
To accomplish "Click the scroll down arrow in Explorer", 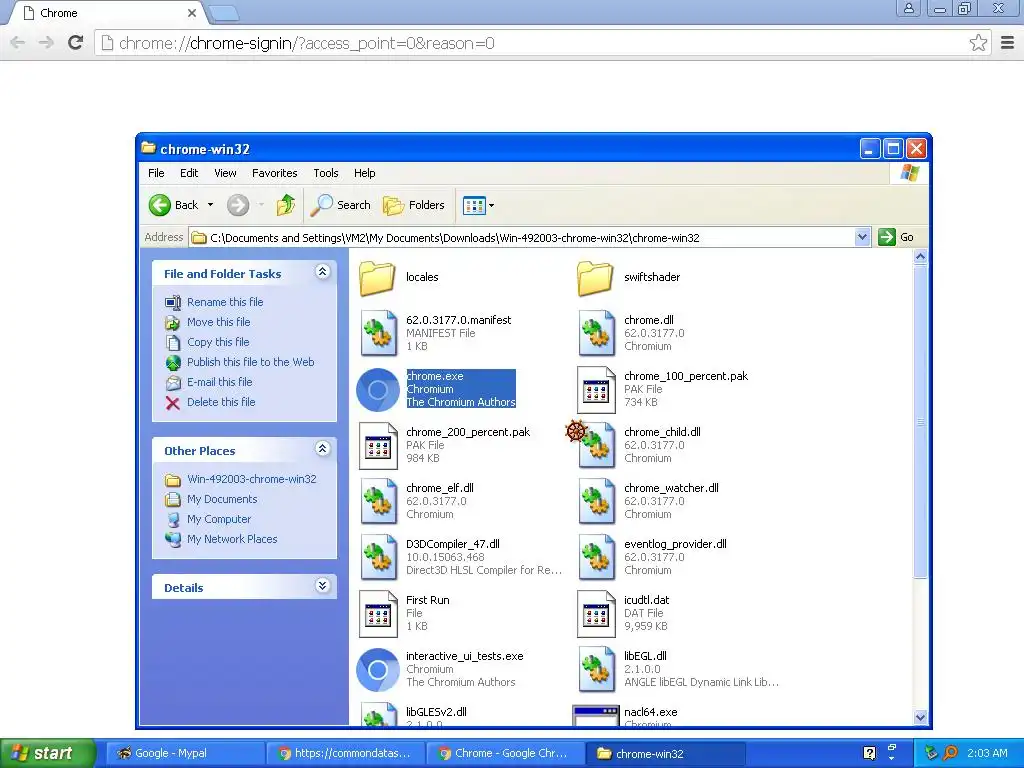I will tap(920, 717).
